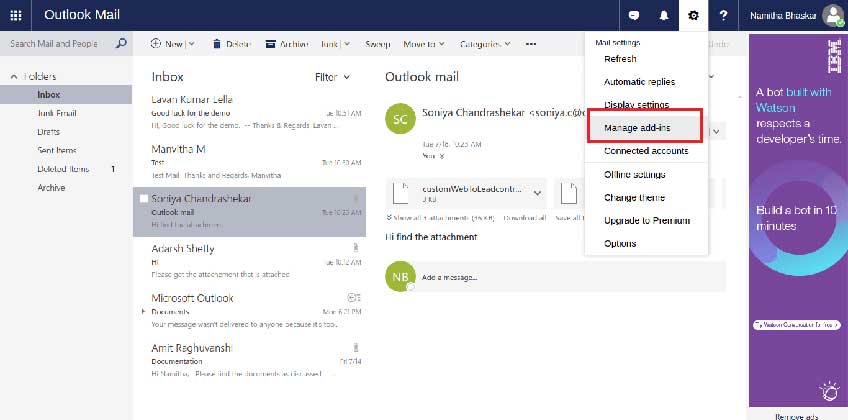The height and width of the screenshot is (420, 848).
Task: Click the settings gear icon
Action: point(693,15)
